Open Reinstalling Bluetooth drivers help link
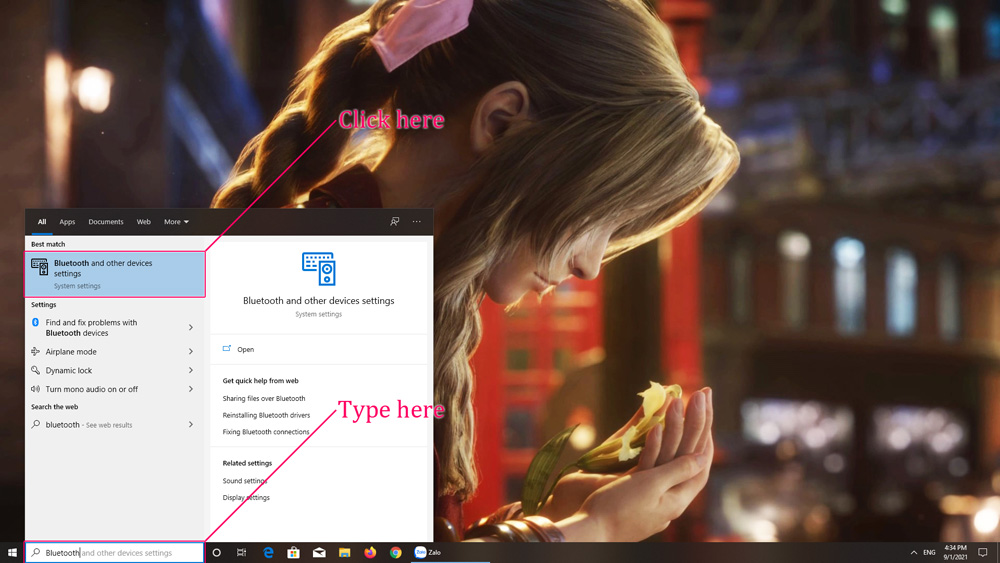Image resolution: width=1000 pixels, height=563 pixels. pos(266,415)
